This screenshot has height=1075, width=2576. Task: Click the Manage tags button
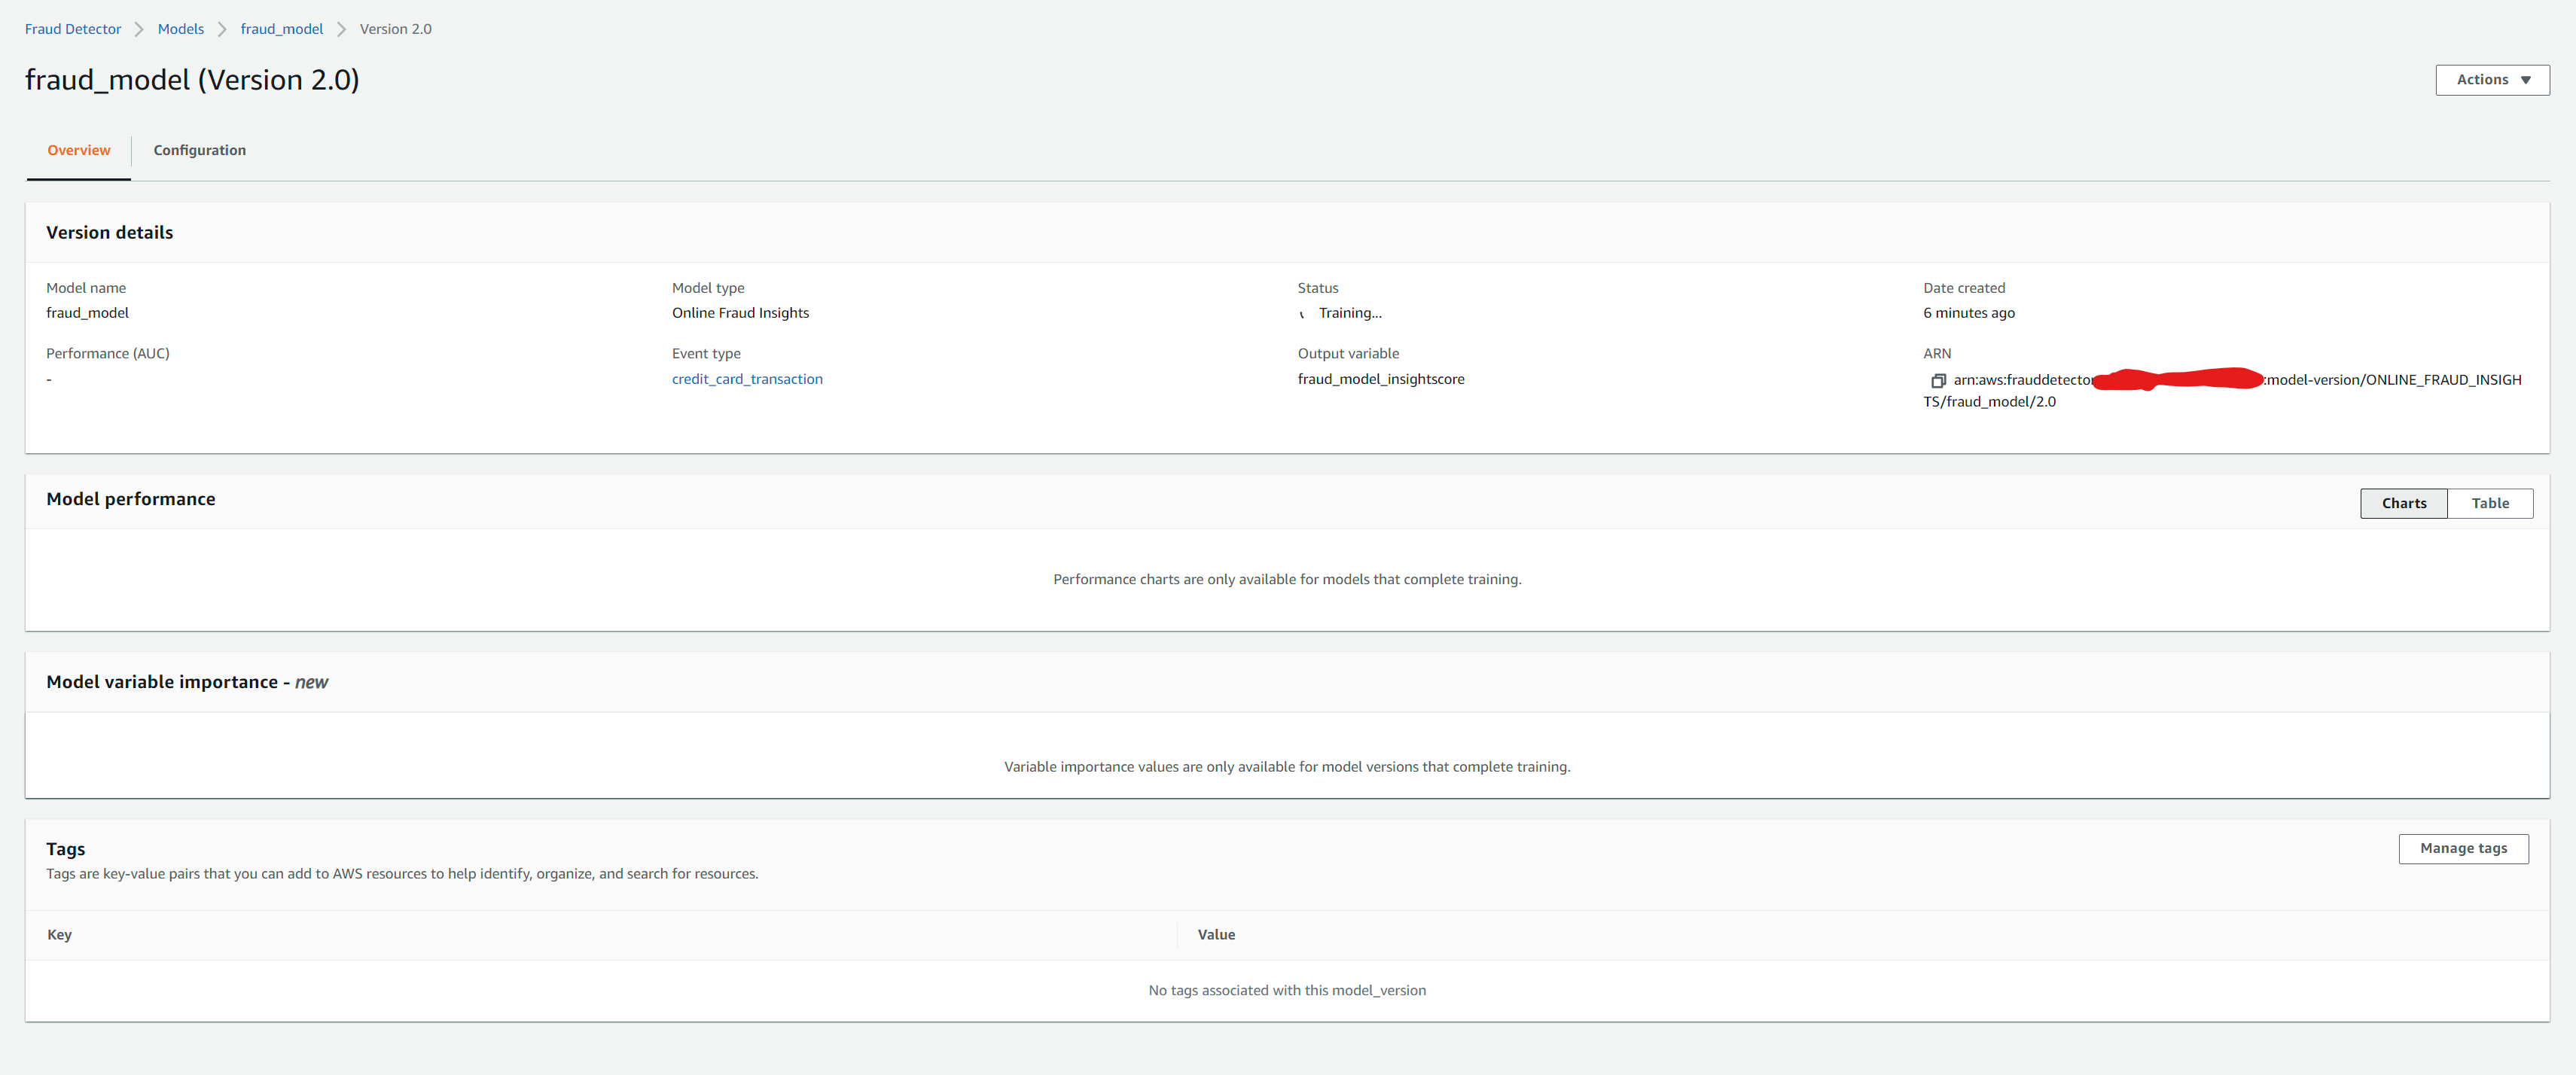point(2462,848)
